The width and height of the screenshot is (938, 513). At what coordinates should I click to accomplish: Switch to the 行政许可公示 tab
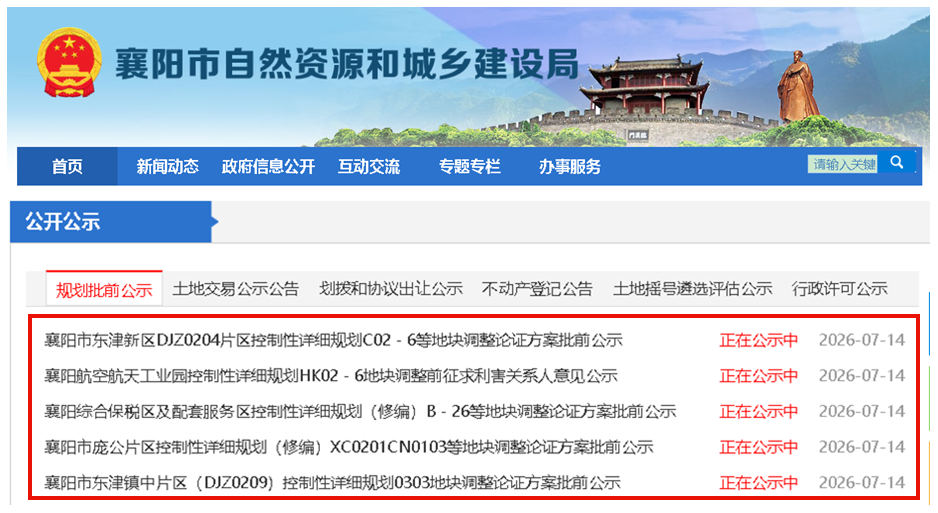point(840,289)
